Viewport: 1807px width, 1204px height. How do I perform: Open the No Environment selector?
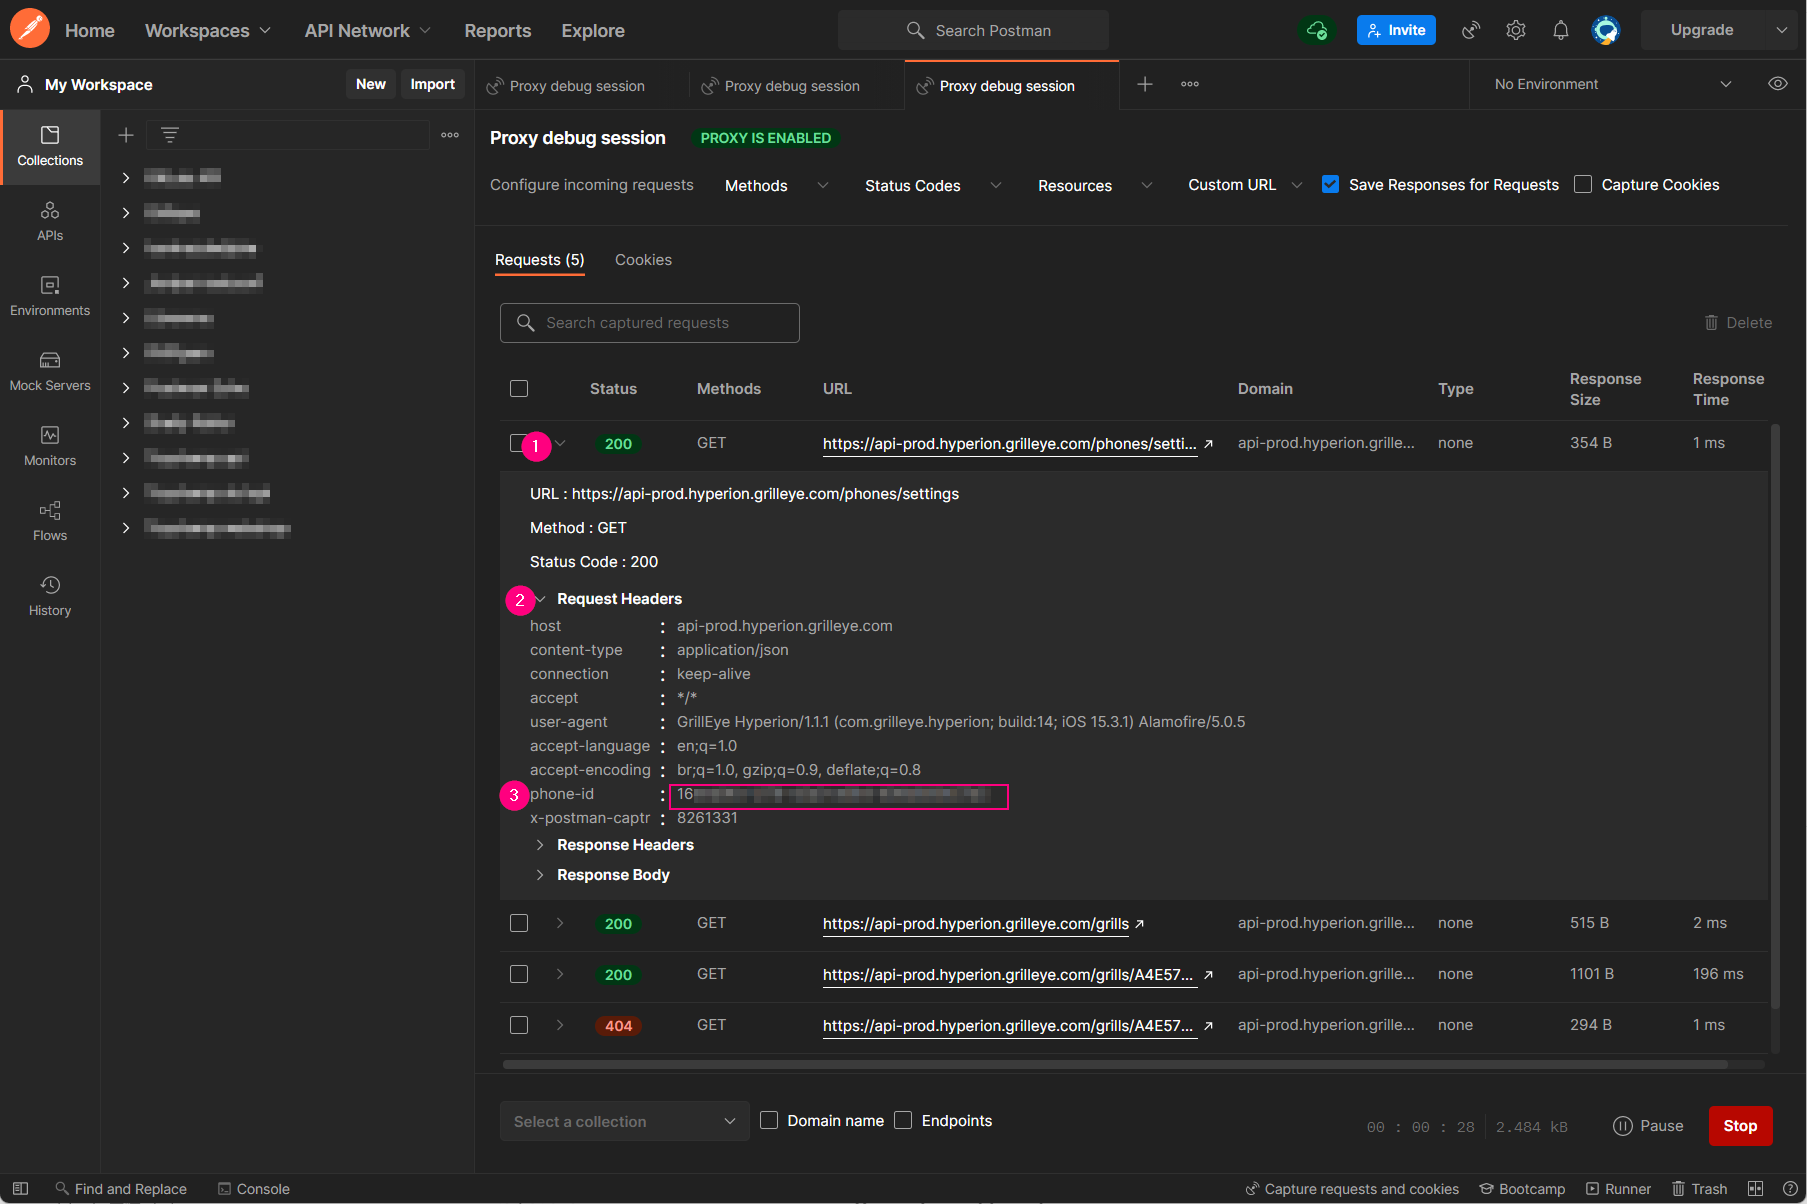[x=1612, y=84]
